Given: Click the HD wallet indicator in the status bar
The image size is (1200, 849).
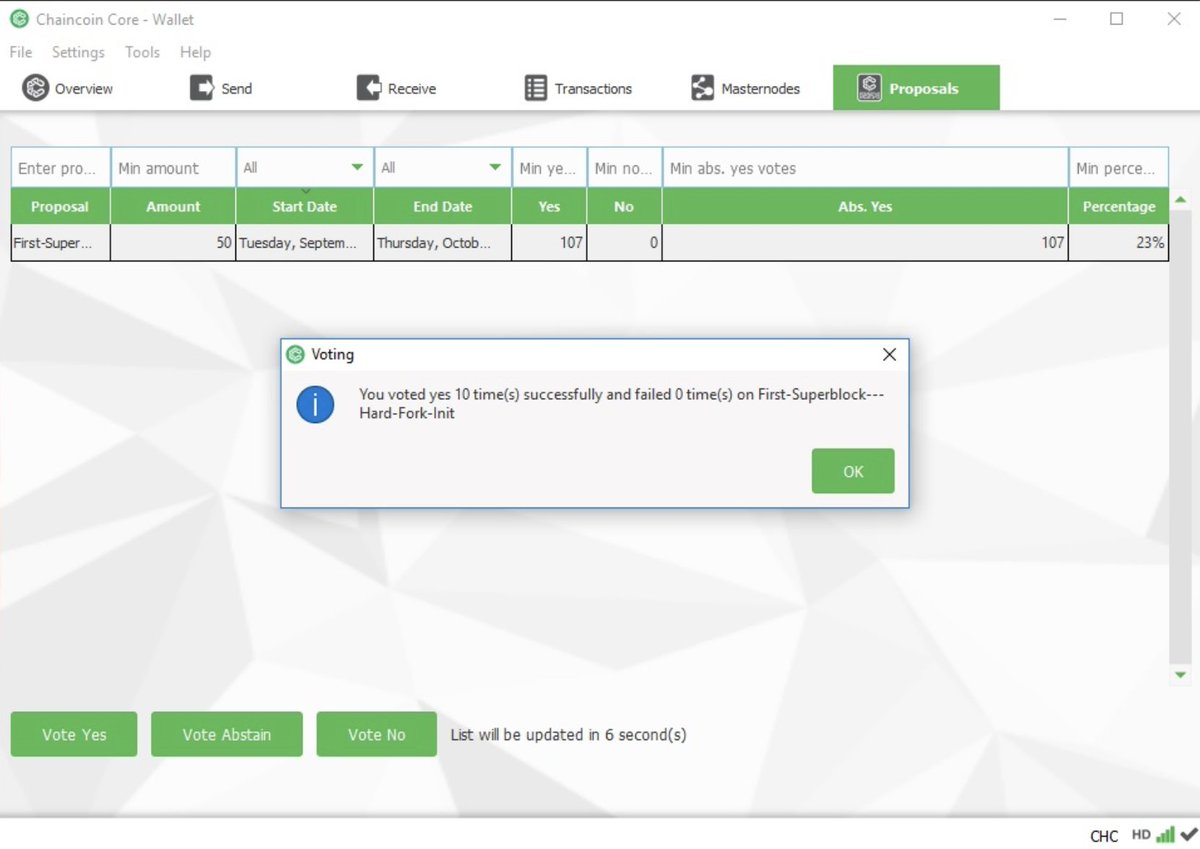Looking at the screenshot, I should tap(1141, 834).
